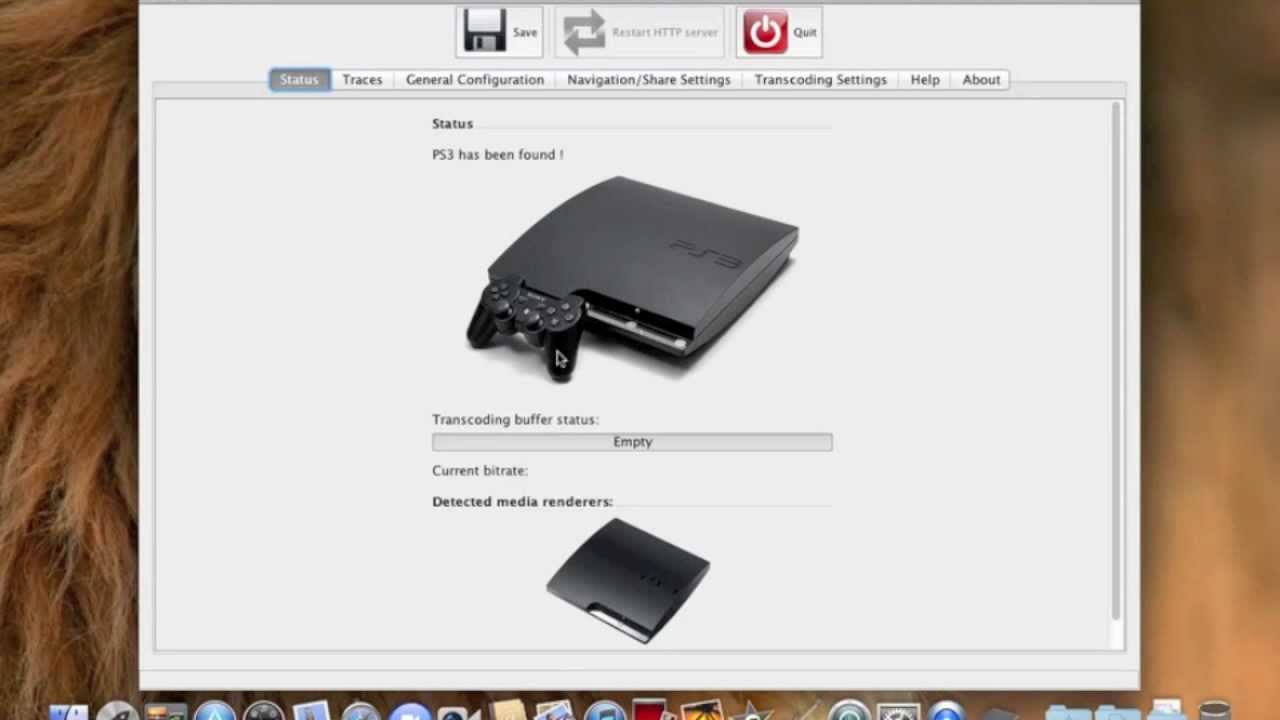Click the Restart HTTP server arrows icon
Image resolution: width=1280 pixels, height=720 pixels.
click(x=584, y=32)
